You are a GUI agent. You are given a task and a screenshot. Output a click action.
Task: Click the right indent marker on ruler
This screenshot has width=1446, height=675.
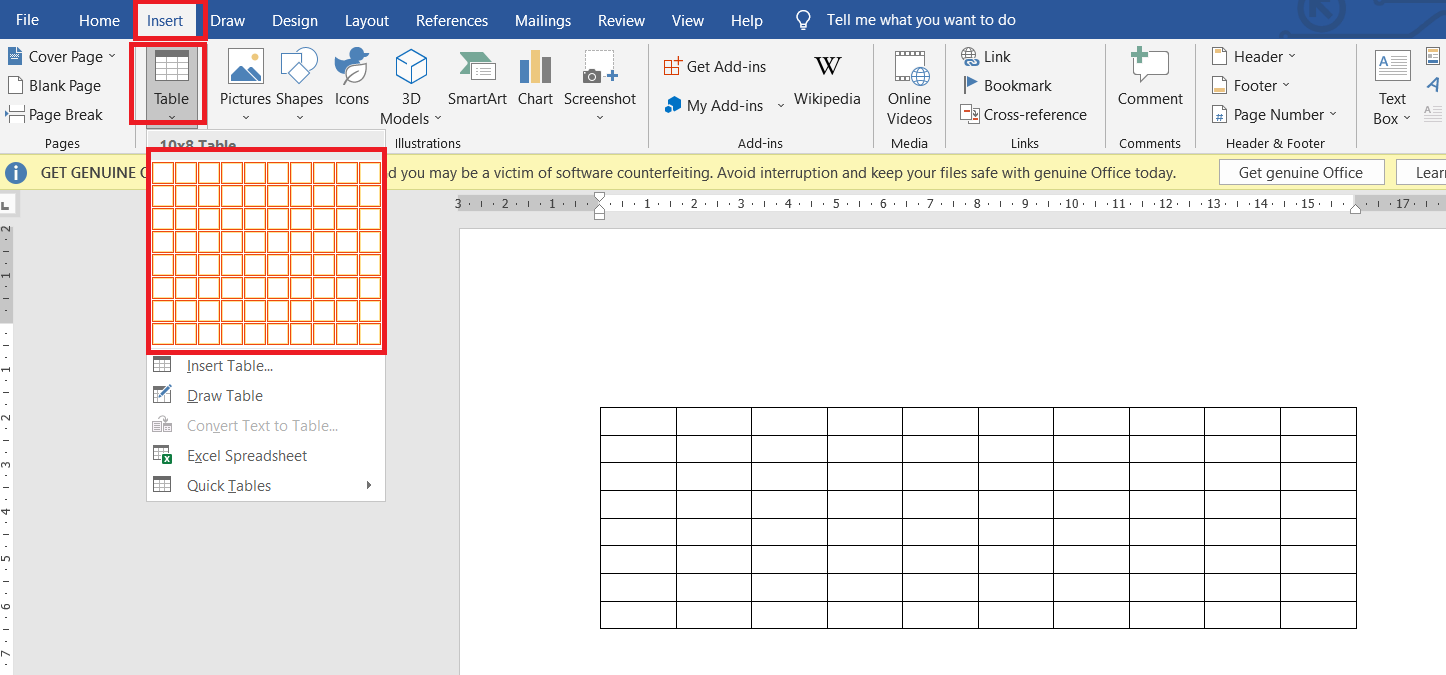(x=1355, y=208)
